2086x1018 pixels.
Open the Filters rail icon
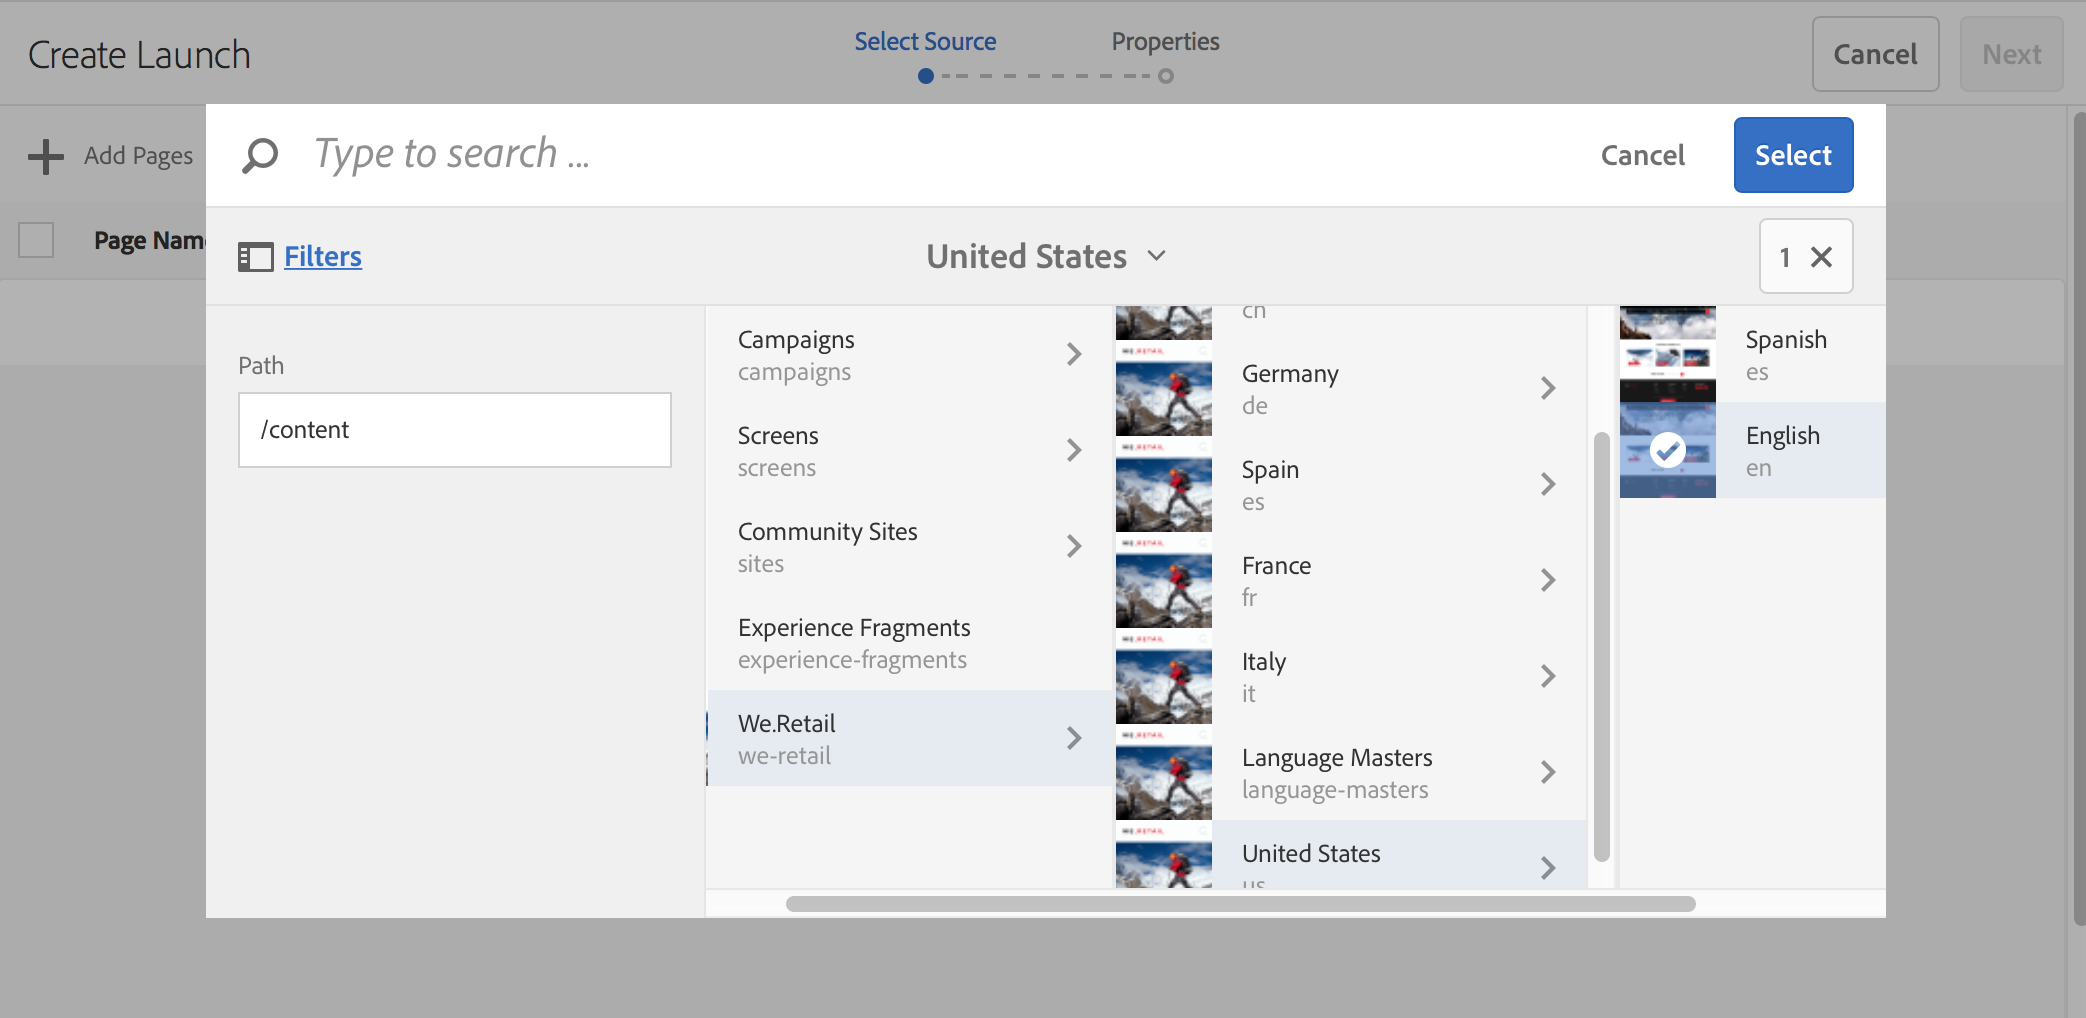pyautogui.click(x=255, y=257)
